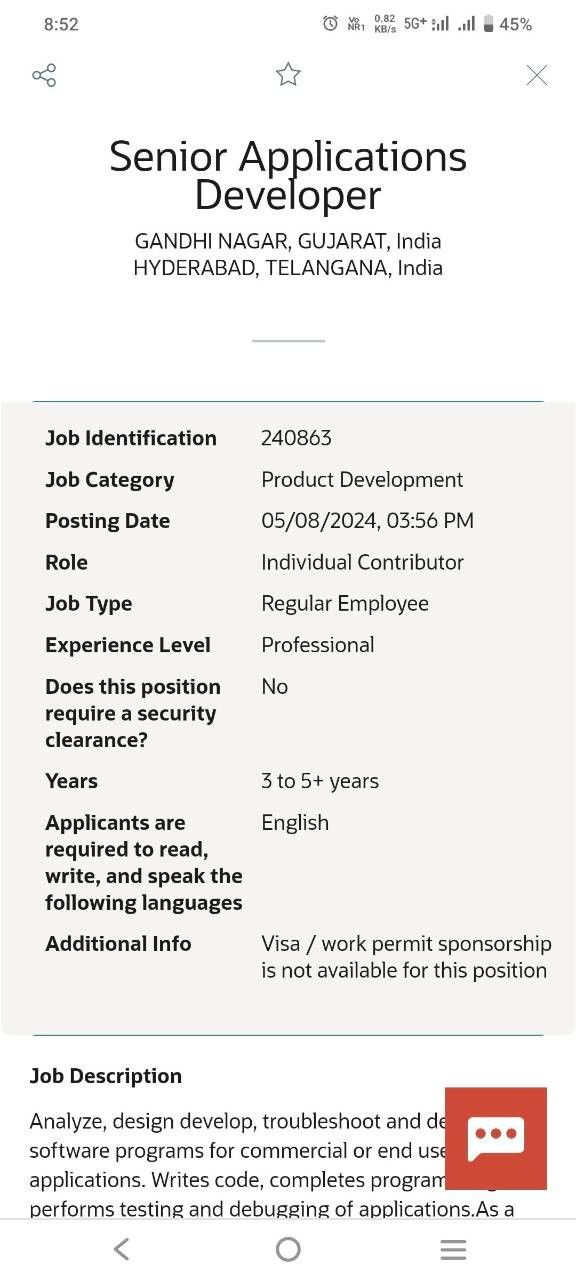The width and height of the screenshot is (576, 1280).
Task: Tap the Gandhi Nagar, Gujarat location text
Action: (x=288, y=241)
